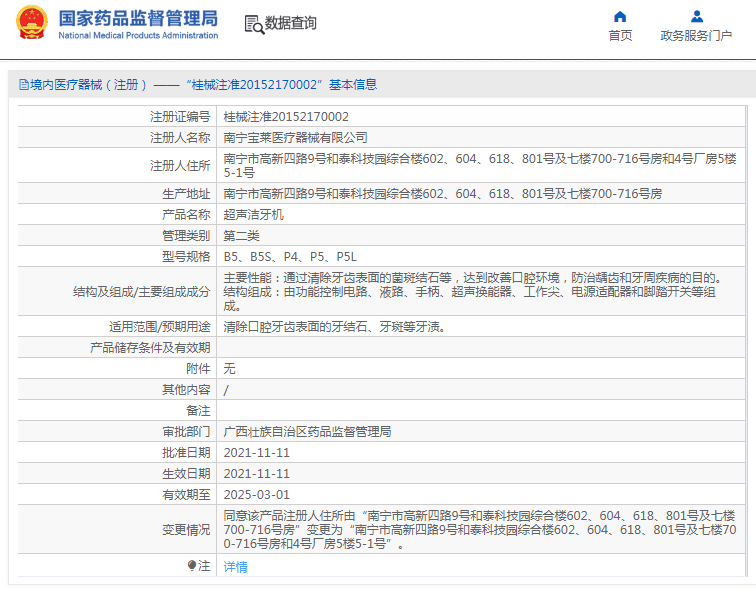Click the 注册人名称 row label

[180, 138]
